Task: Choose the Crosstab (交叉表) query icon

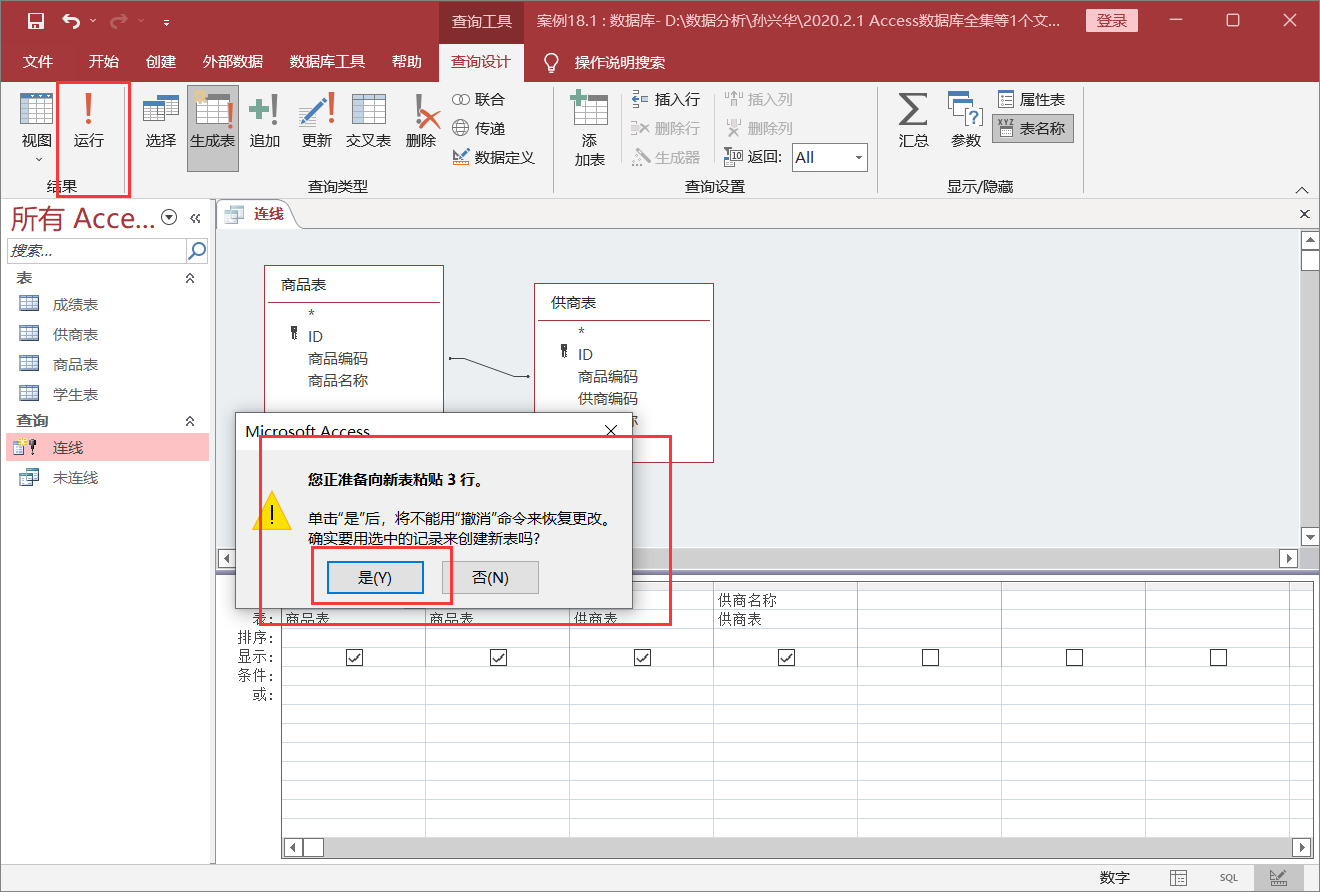Action: (x=368, y=121)
